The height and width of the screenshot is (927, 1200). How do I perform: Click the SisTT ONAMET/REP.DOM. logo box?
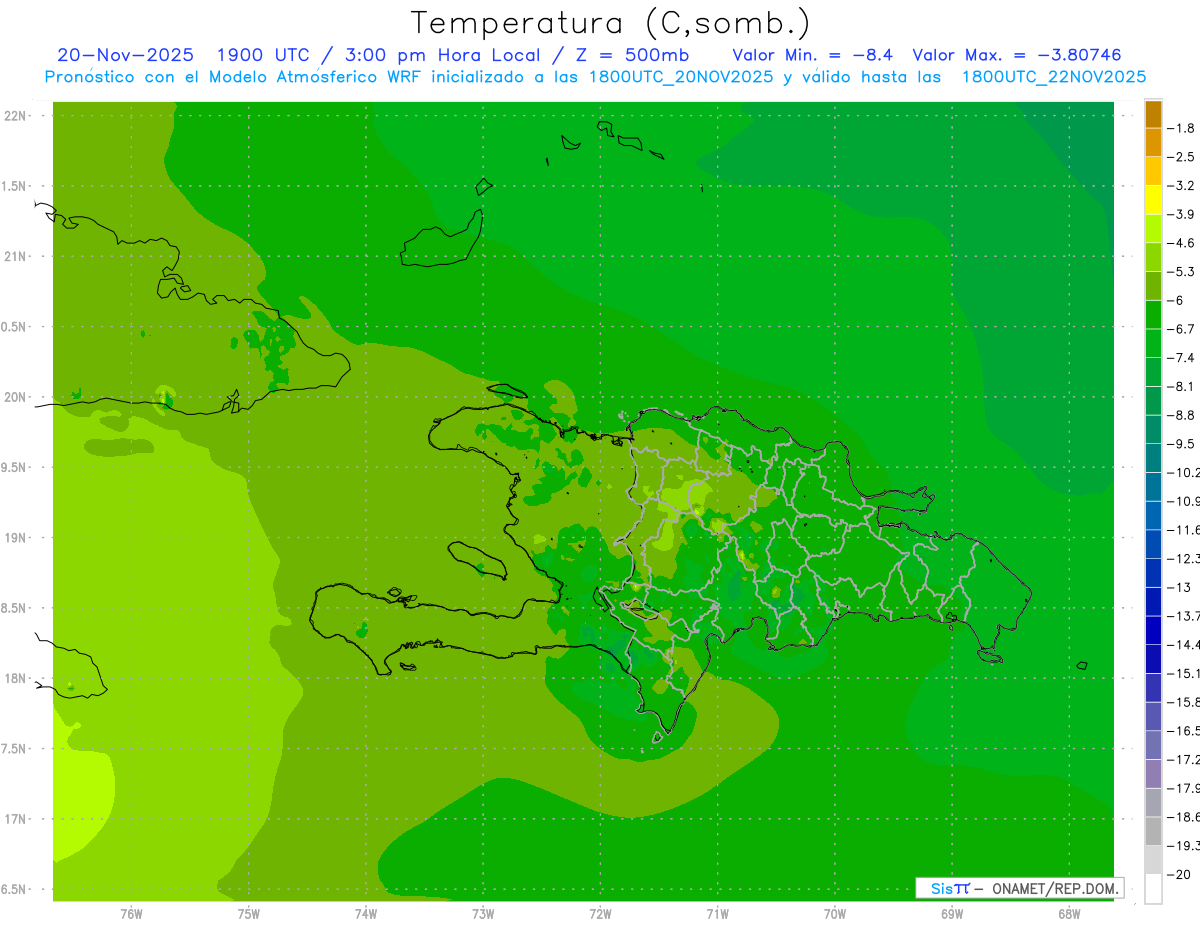tap(1020, 887)
